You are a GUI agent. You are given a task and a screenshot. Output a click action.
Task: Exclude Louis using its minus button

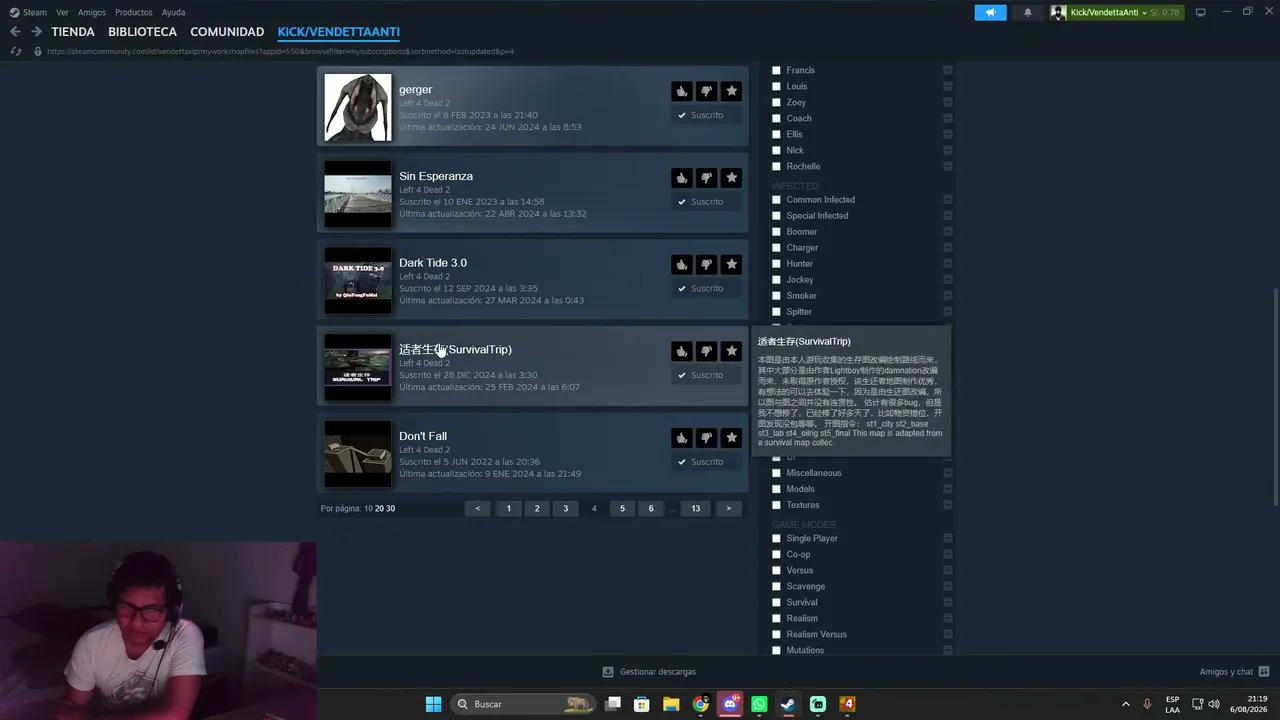[x=948, y=86]
